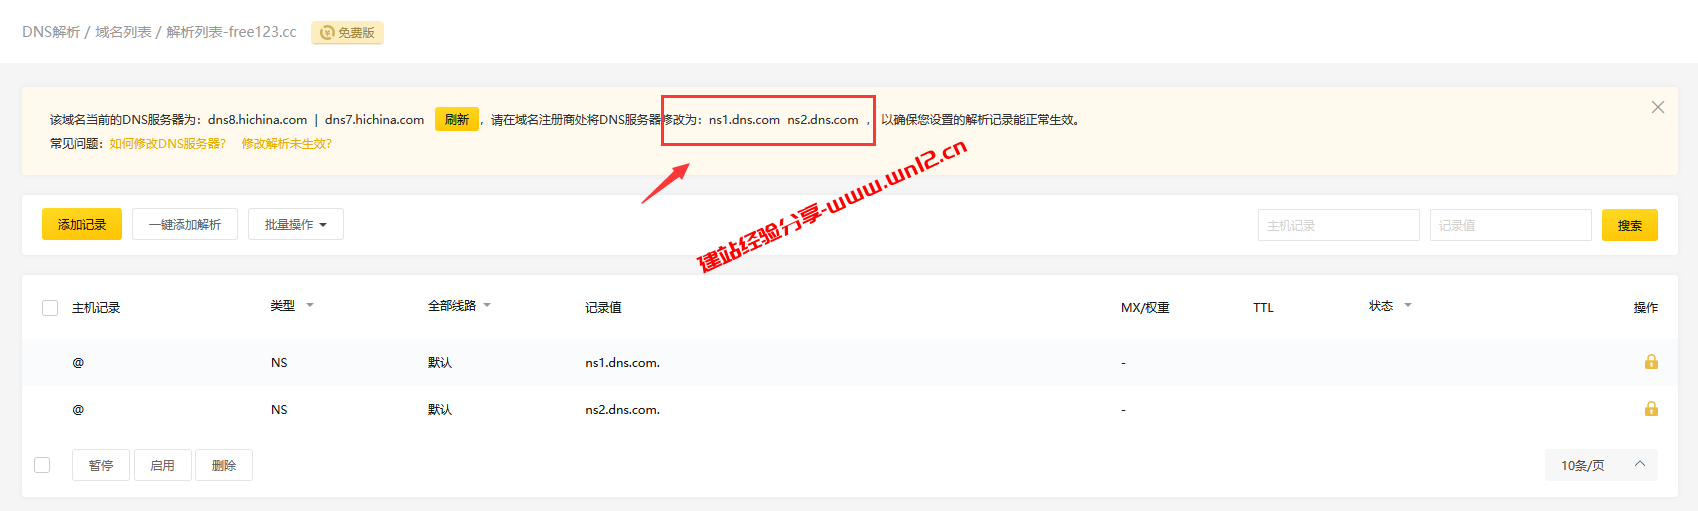Open 如何修改DNS服务器? help link
Viewport: 1698px width, 511px height.
[x=168, y=144]
